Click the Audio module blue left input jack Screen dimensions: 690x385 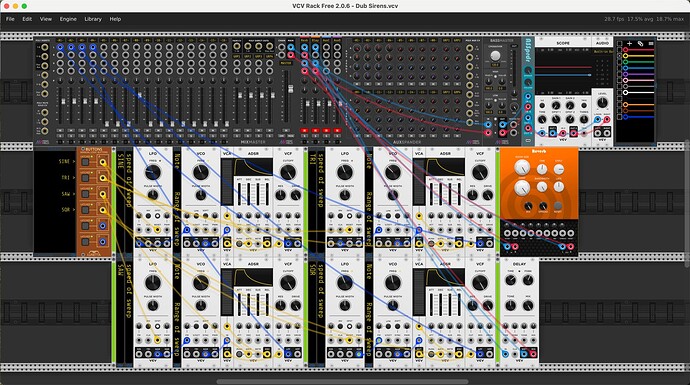598,119
